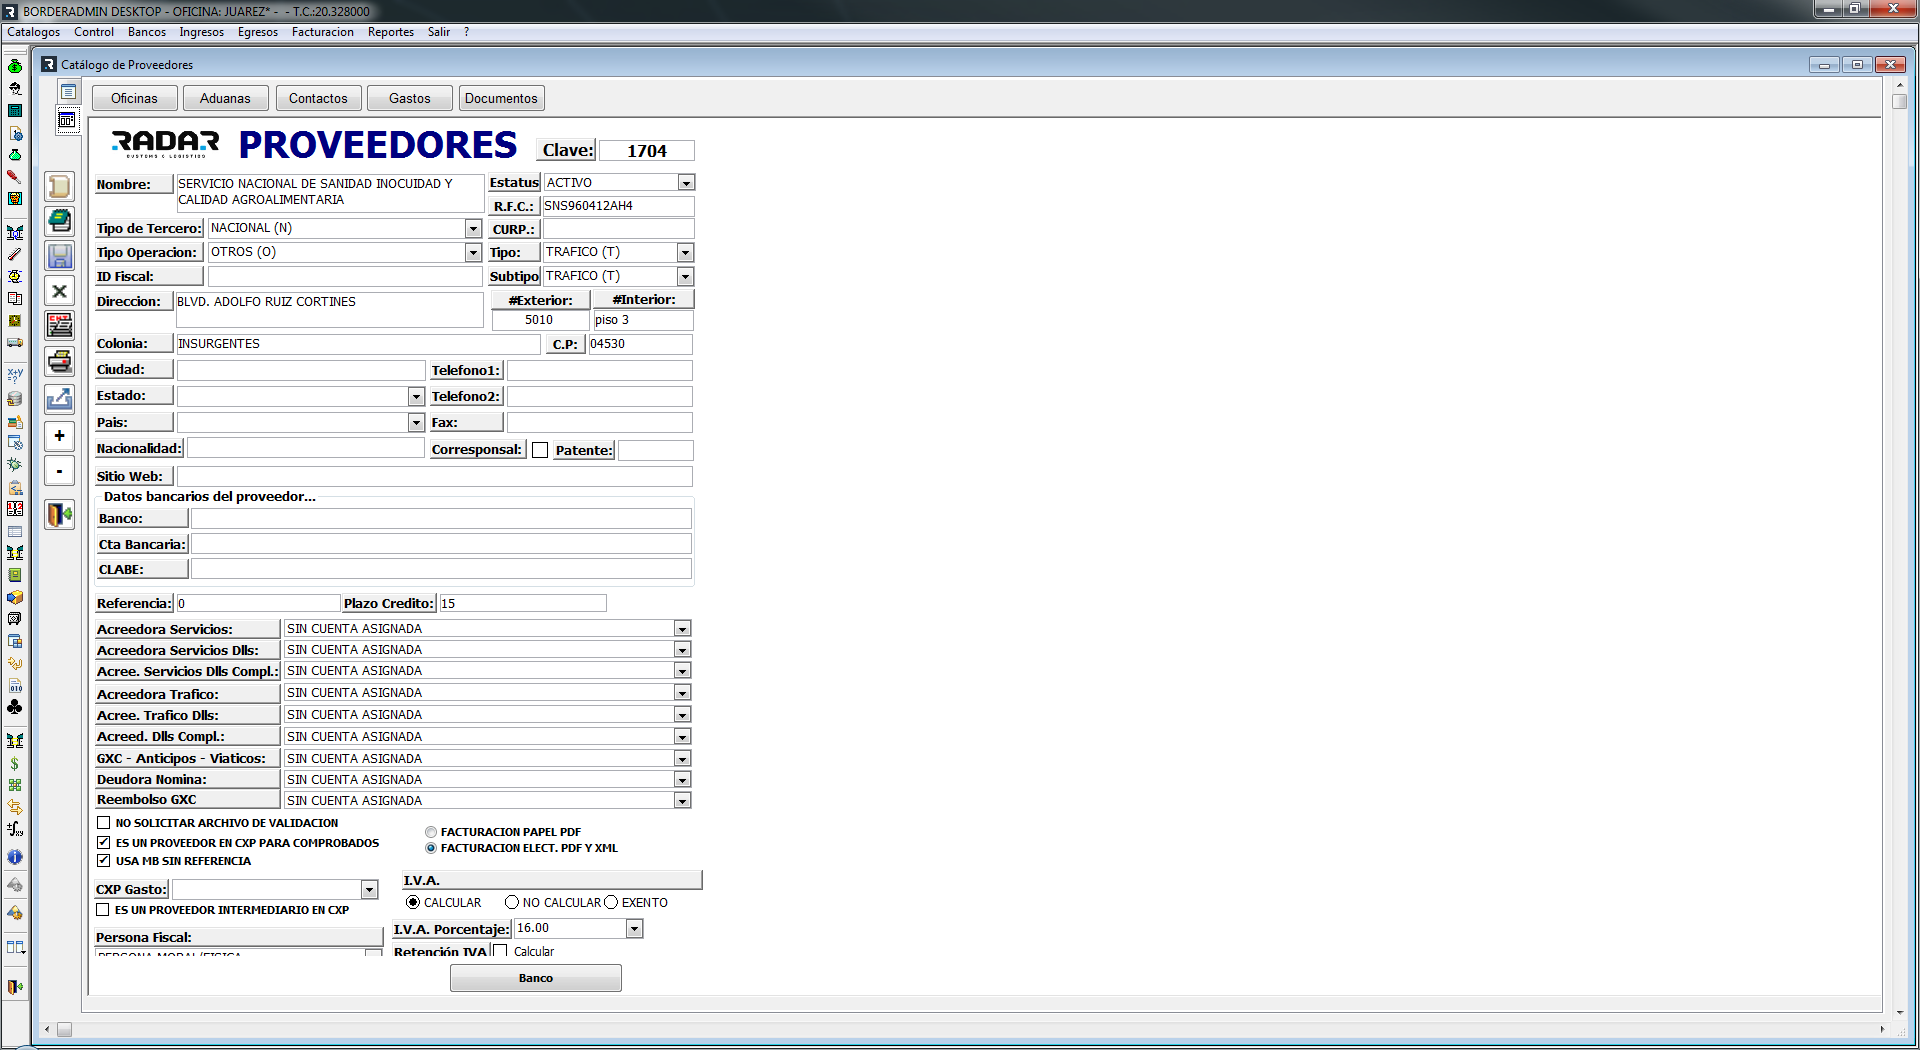This screenshot has width=1920, height=1050.
Task: Expand the Tipo Operacion dropdown
Action: (473, 253)
